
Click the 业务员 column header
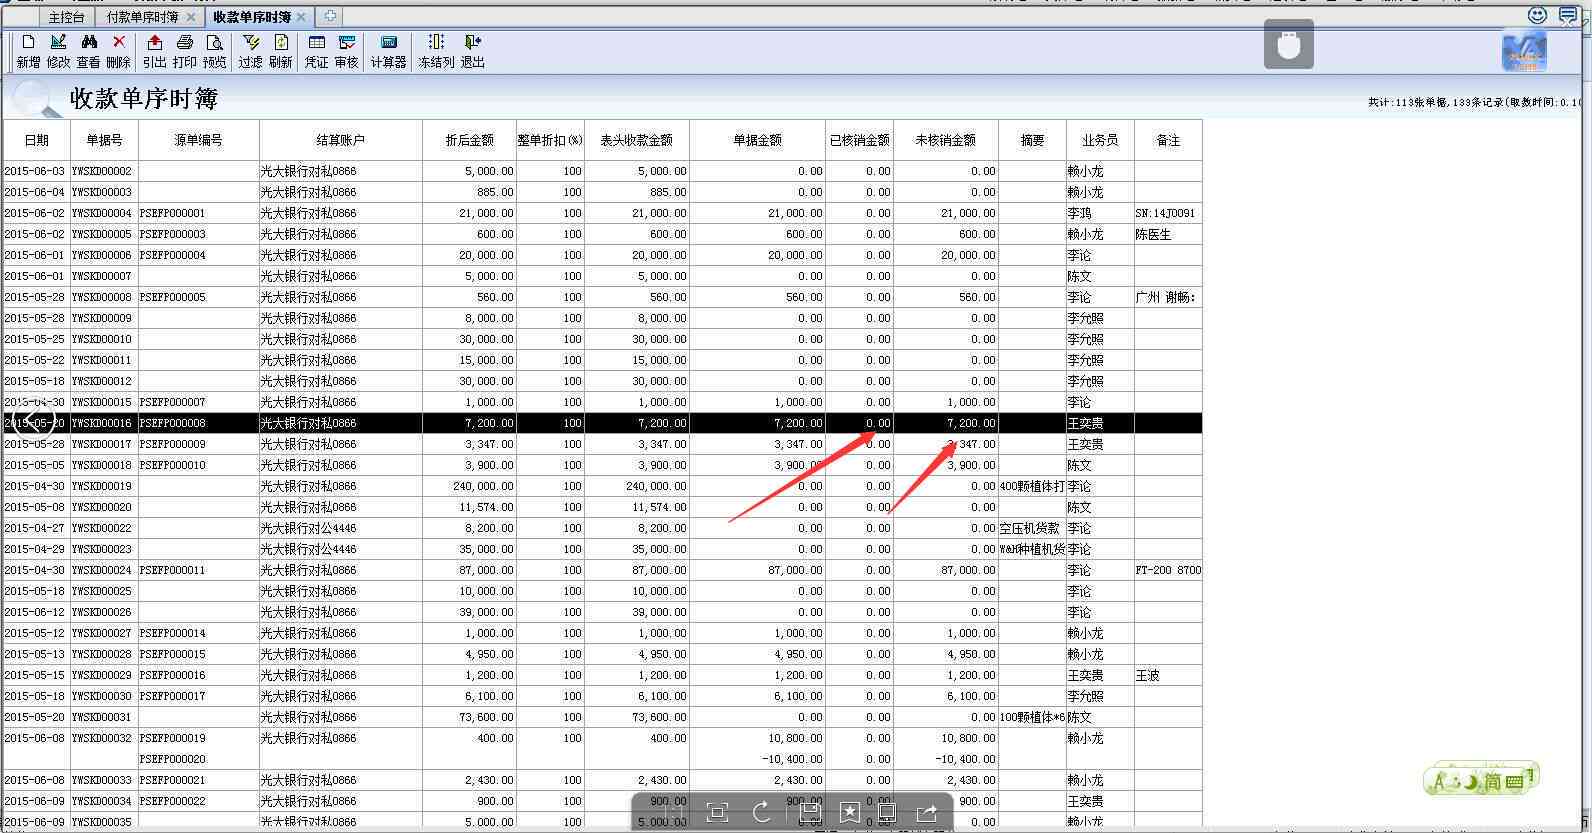pyautogui.click(x=1100, y=140)
